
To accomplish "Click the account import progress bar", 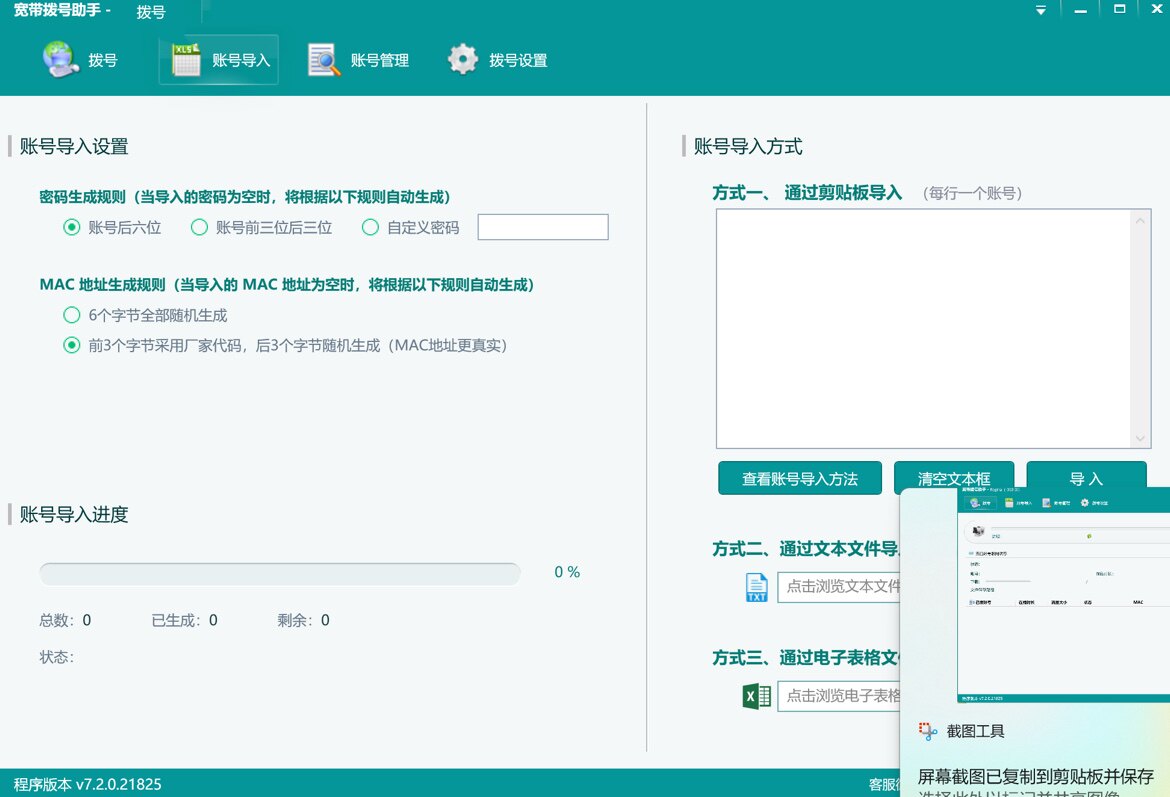I will click(x=280, y=571).
